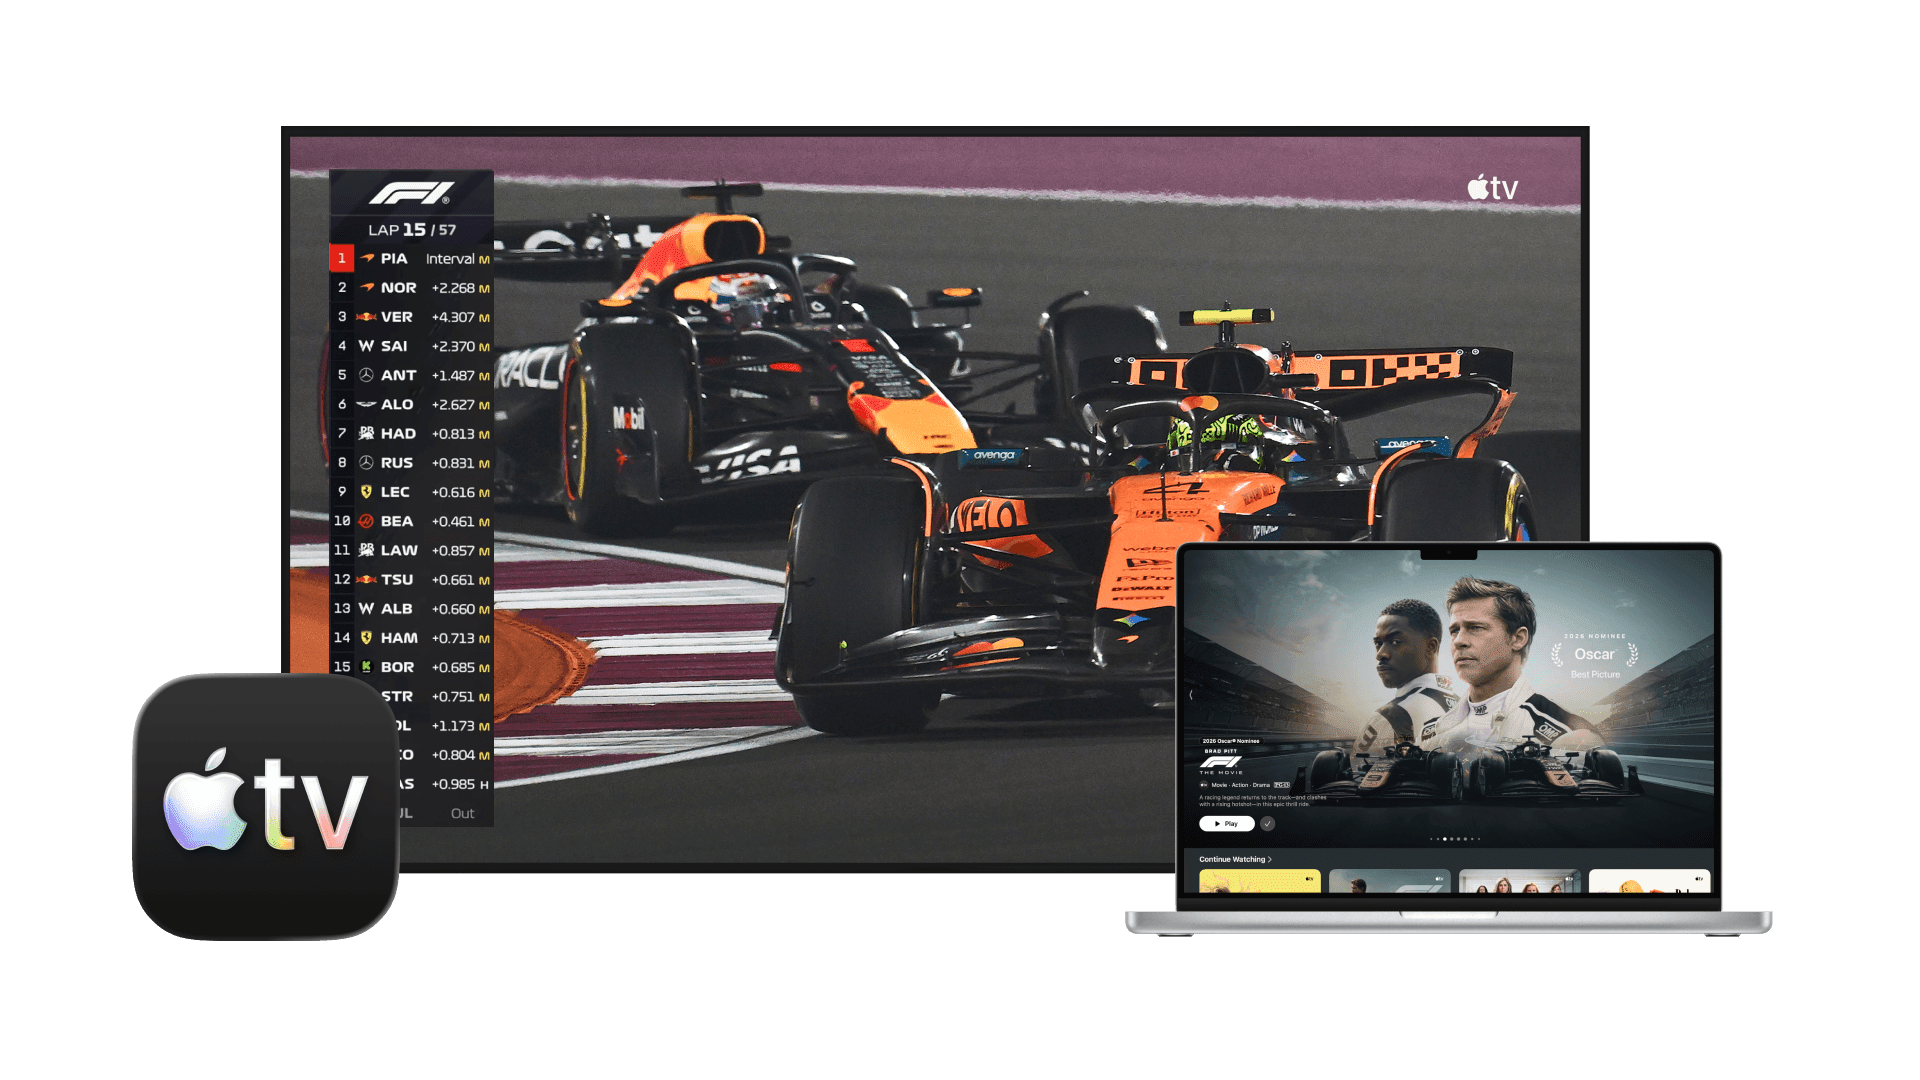Click the Apple TV logo watermark on the TV

click(x=1492, y=187)
